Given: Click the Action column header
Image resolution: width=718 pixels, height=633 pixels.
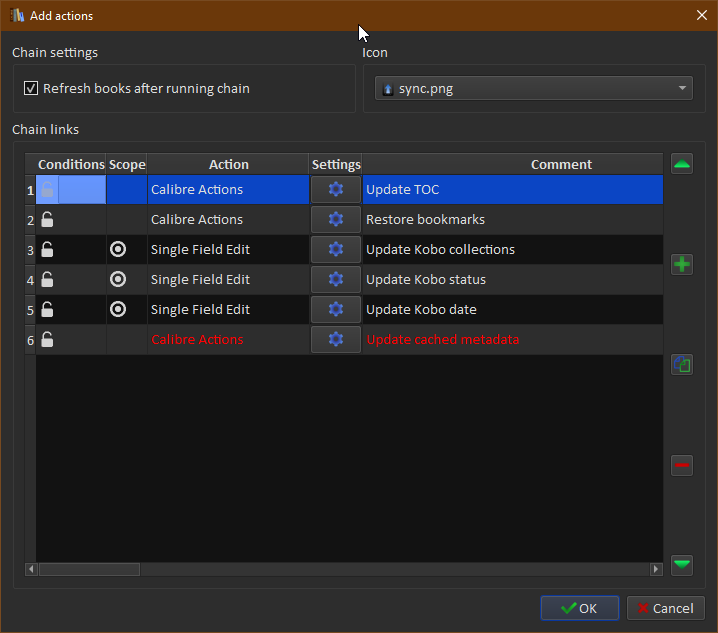Looking at the screenshot, I should [x=229, y=165].
